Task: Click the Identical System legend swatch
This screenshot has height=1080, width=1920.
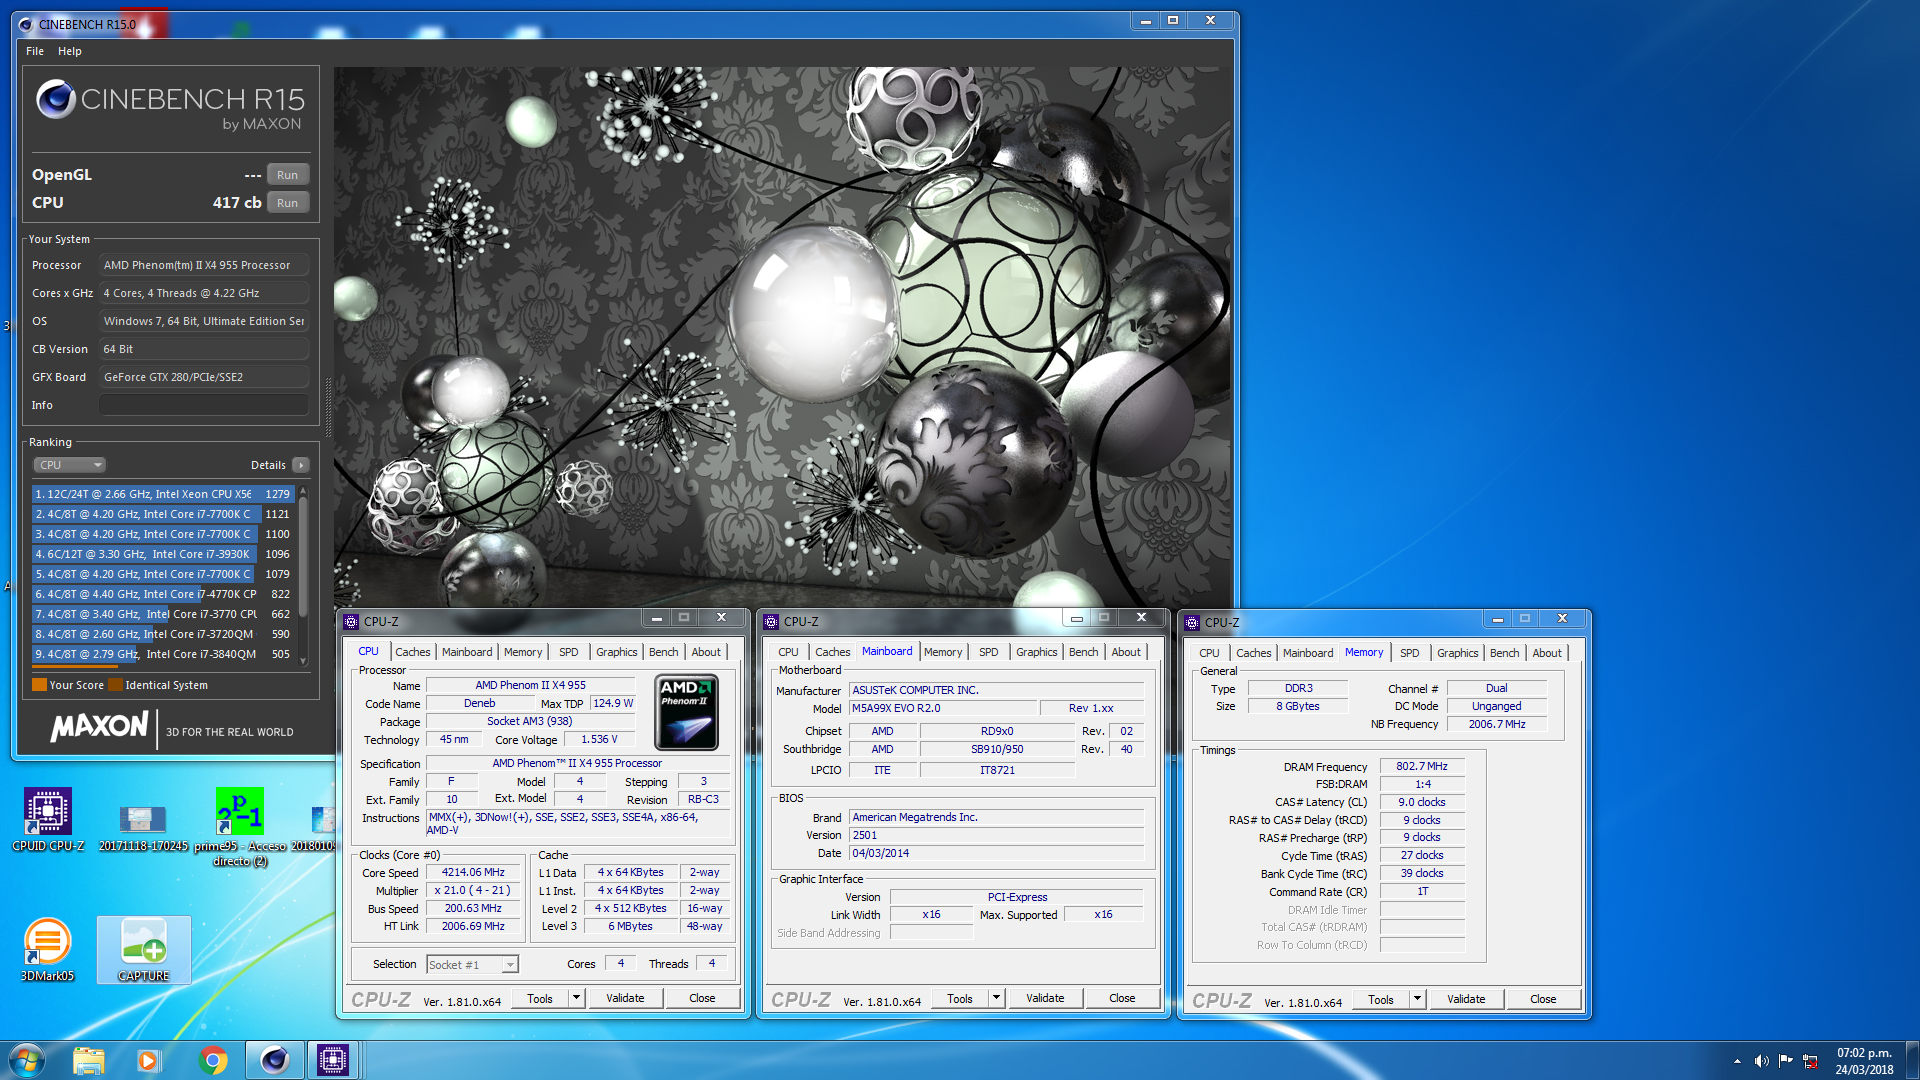Action: pos(115,685)
